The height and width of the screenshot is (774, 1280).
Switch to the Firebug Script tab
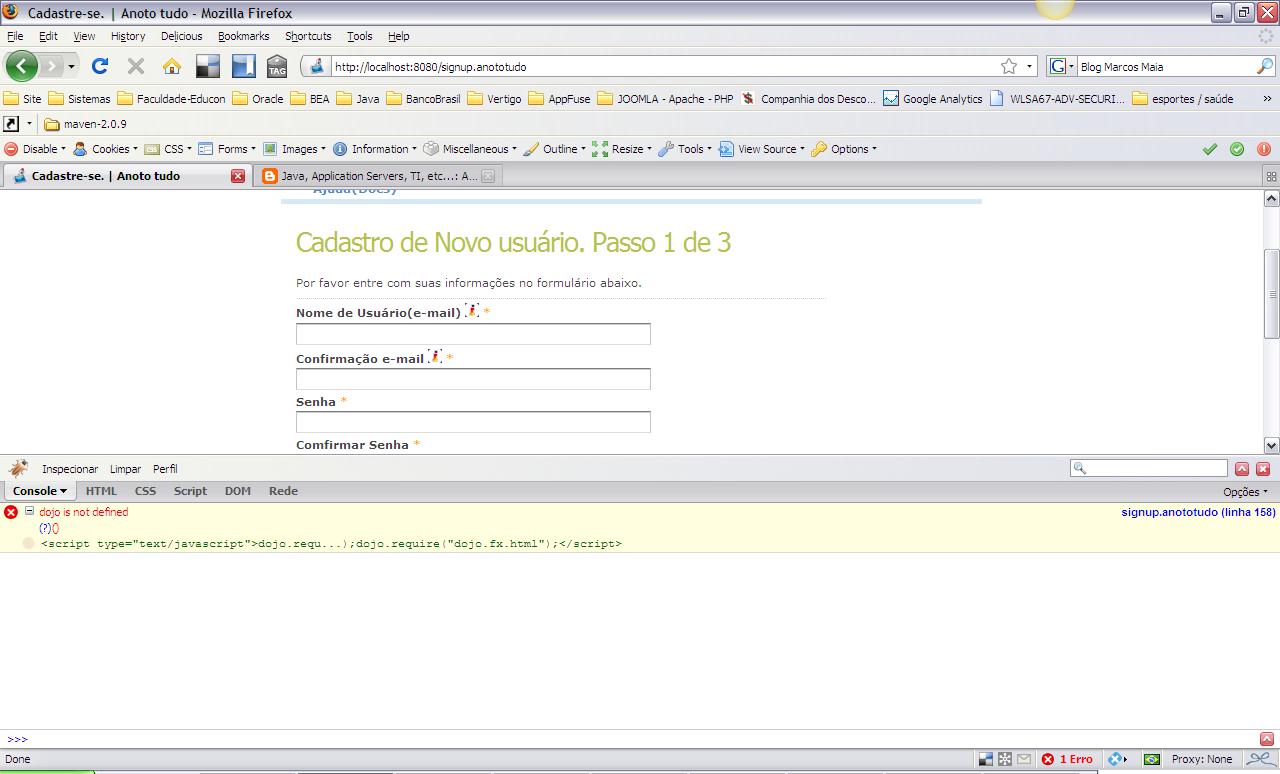190,491
